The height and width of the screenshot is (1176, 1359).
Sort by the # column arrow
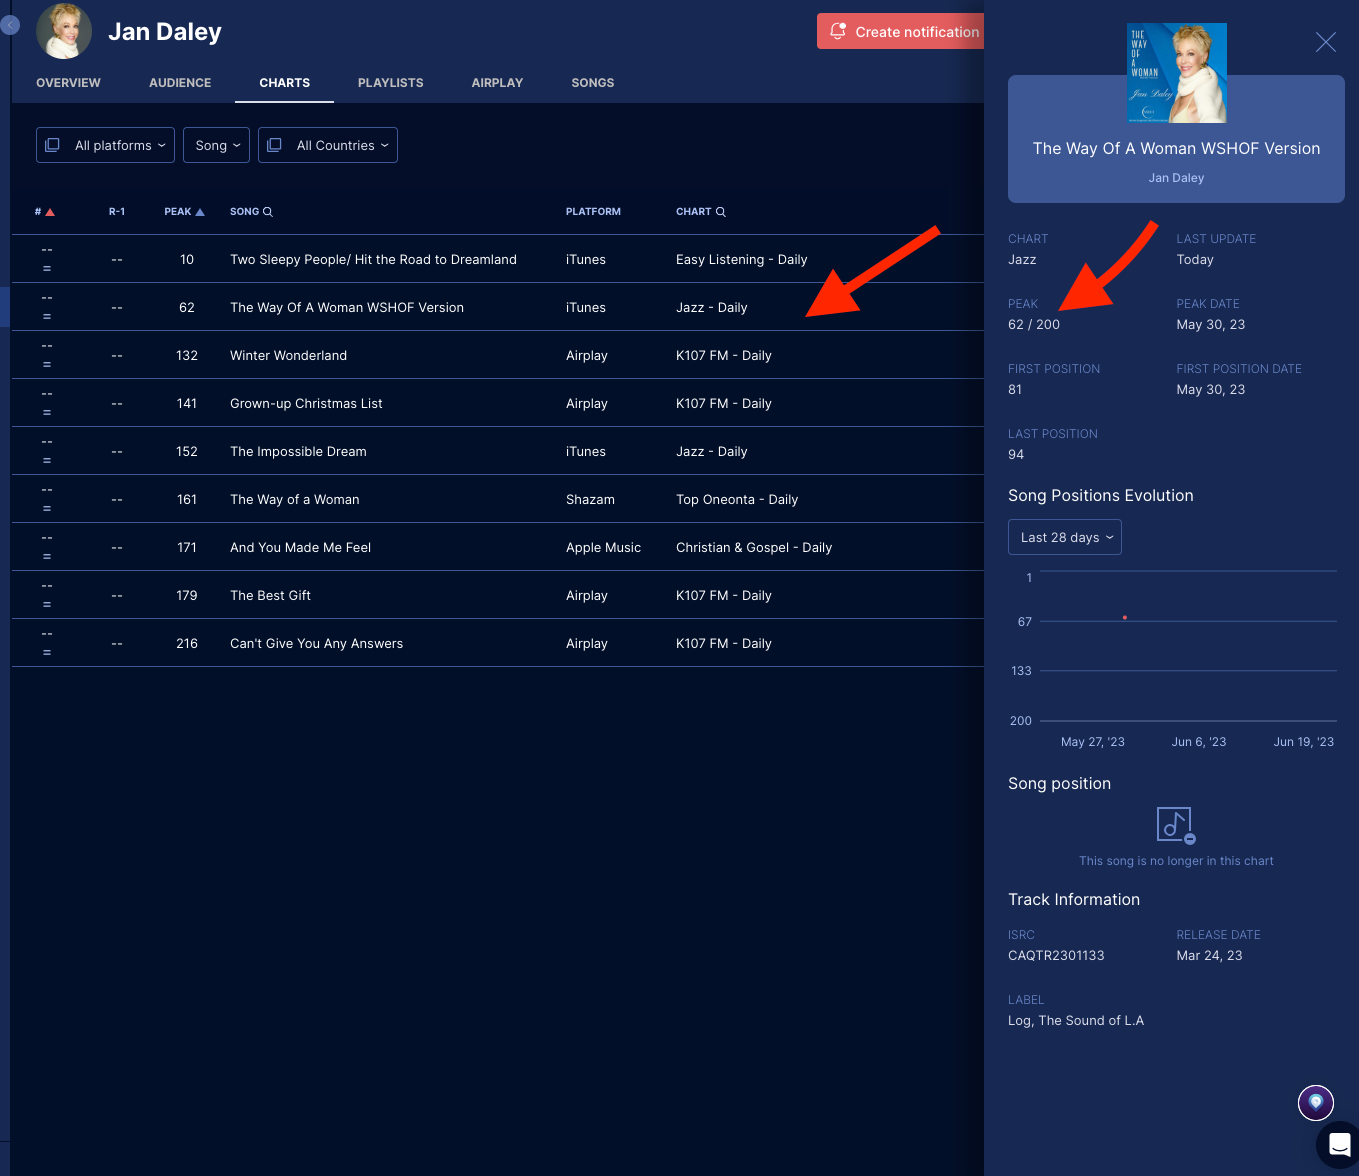50,212
